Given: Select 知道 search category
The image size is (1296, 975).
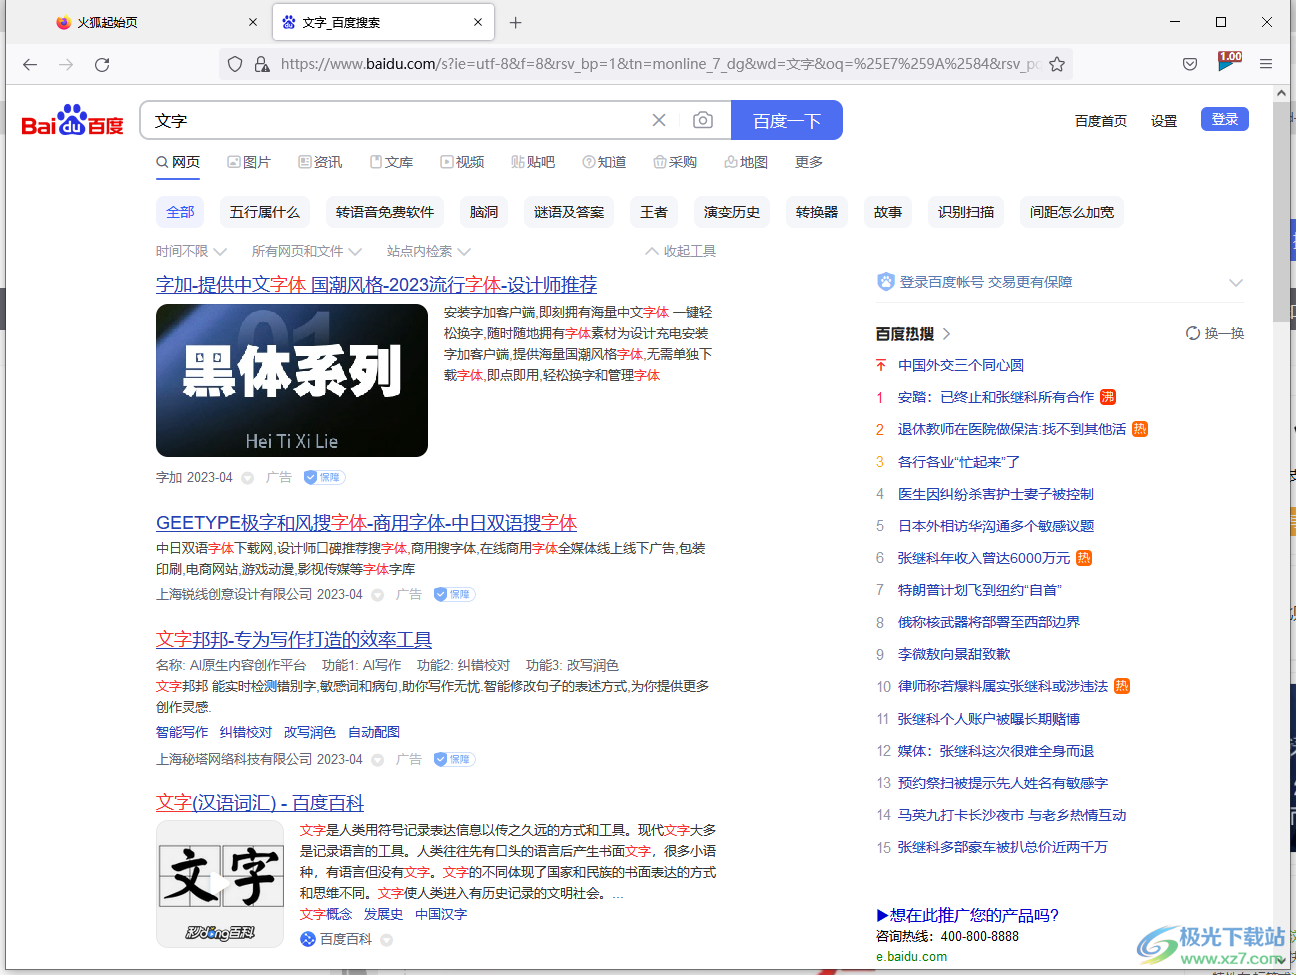Looking at the screenshot, I should pos(604,162).
